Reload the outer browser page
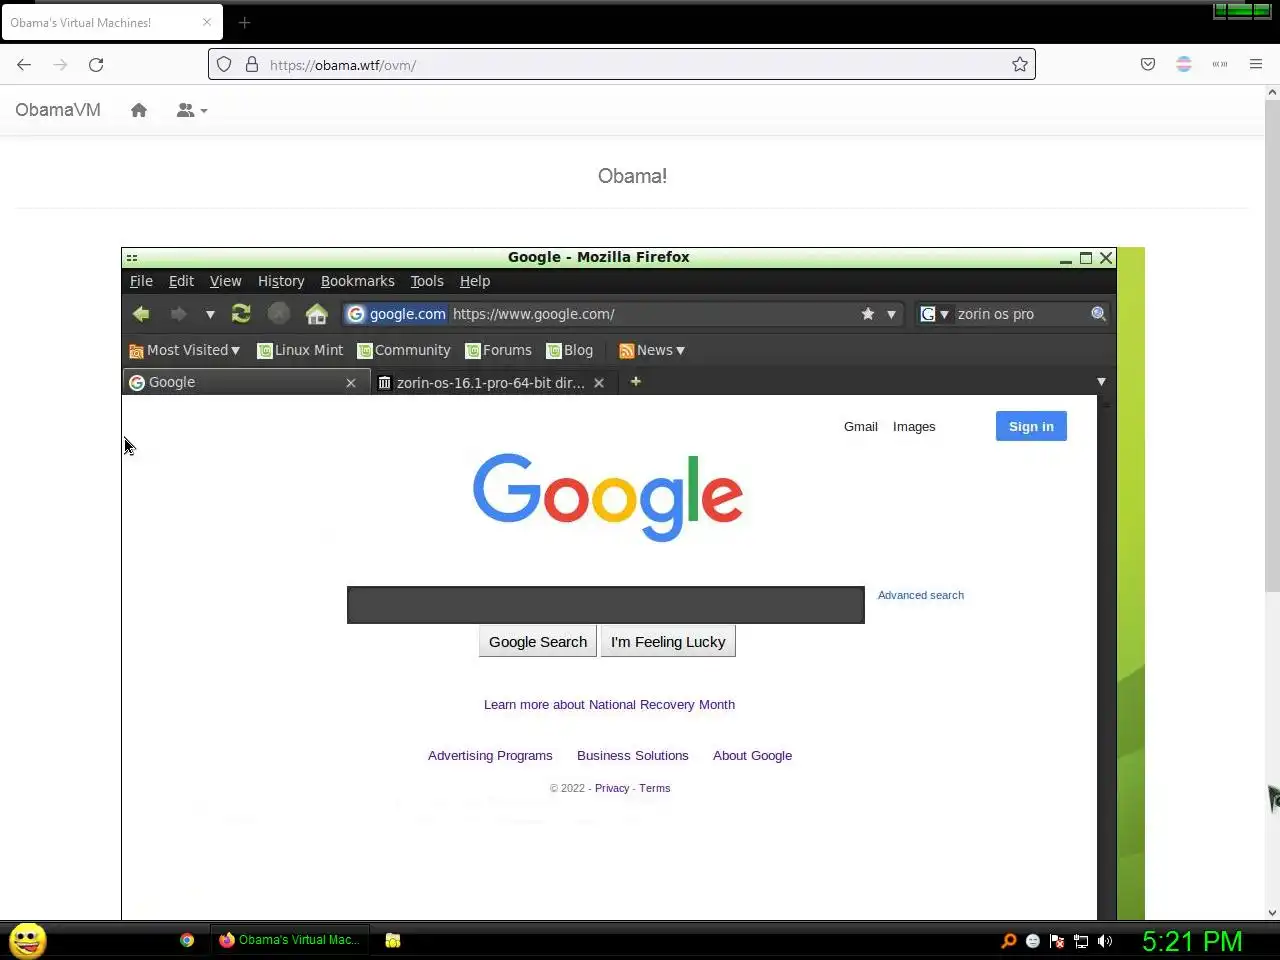The image size is (1280, 960). tap(96, 65)
